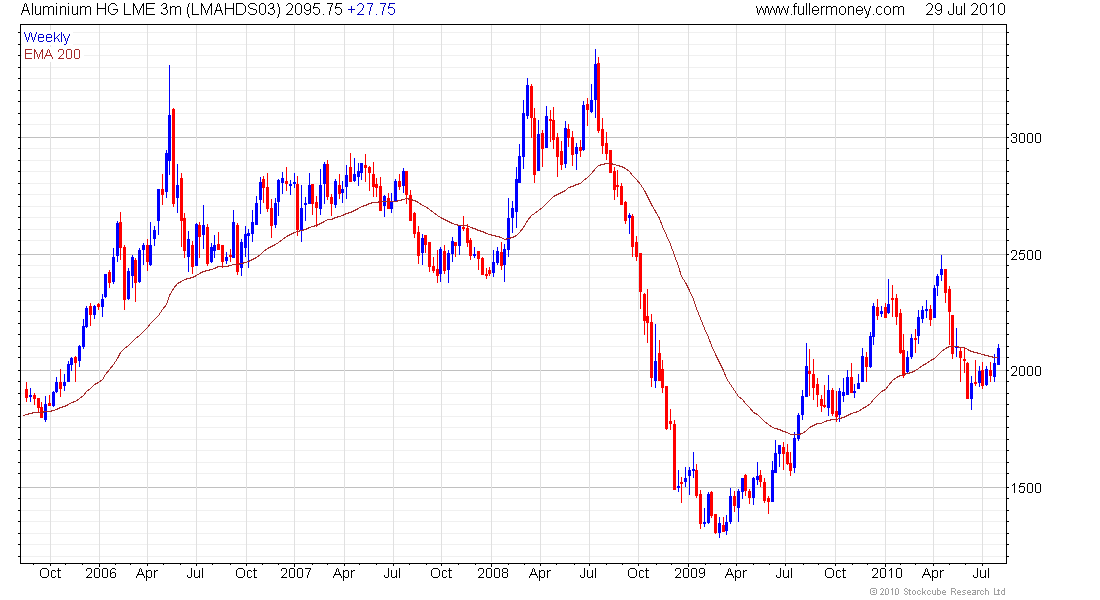Click the chart date 29 Jul 2010
This screenshot has width=1100, height=600.
pos(965,10)
